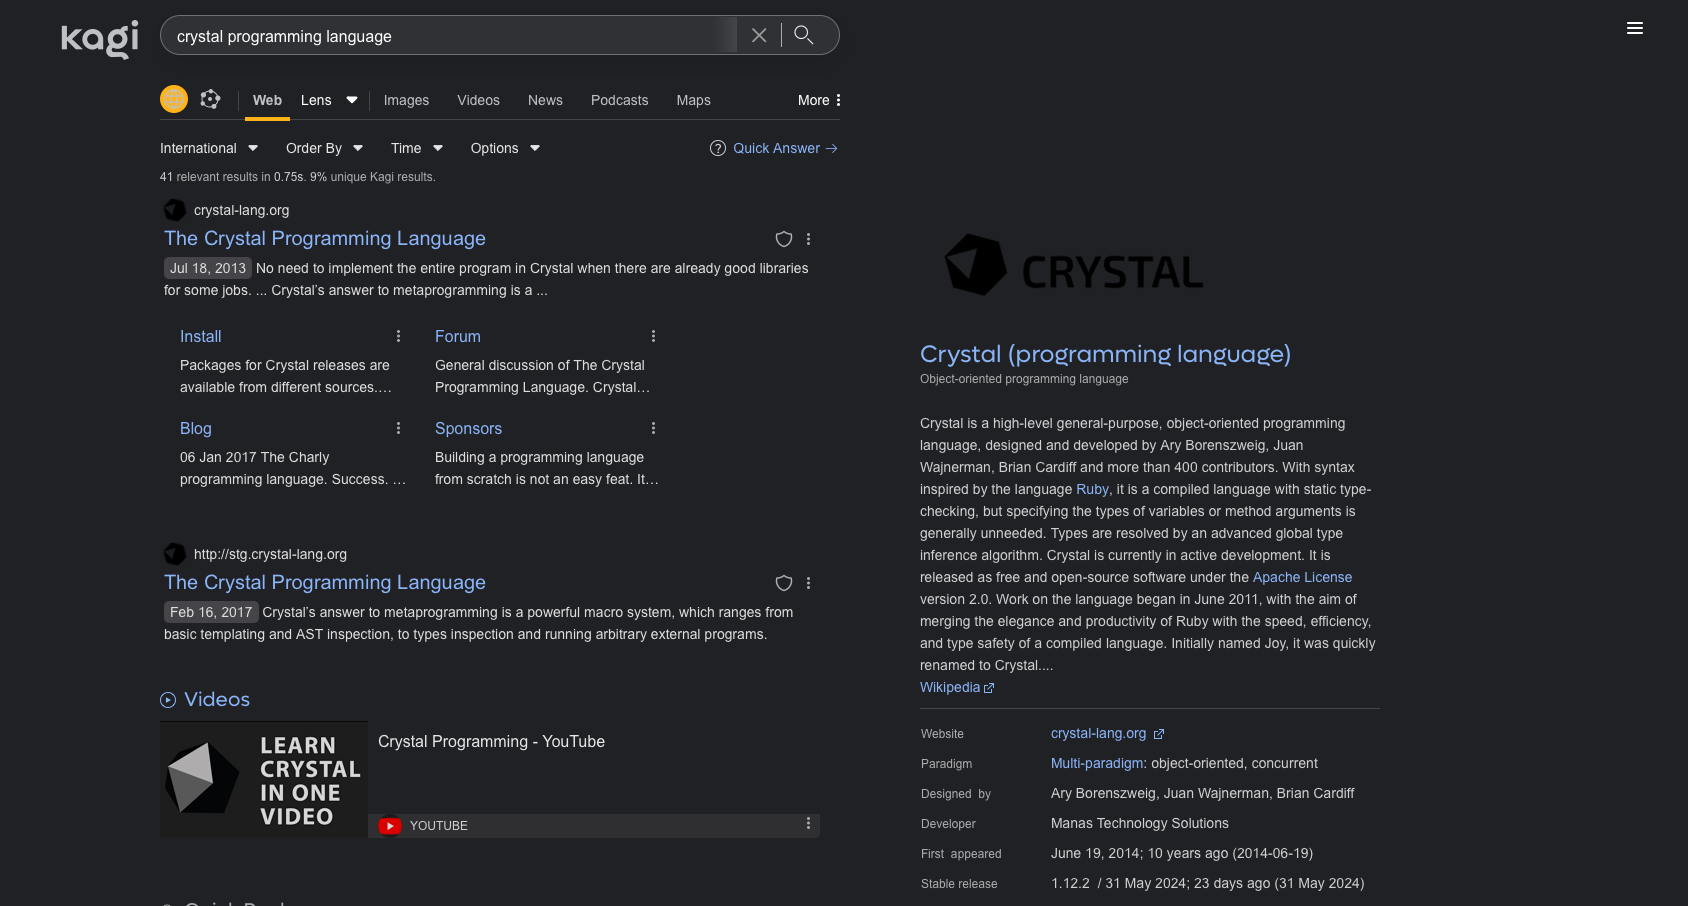Click the orange globe lens icon
Image resolution: width=1688 pixels, height=906 pixels.
173,99
